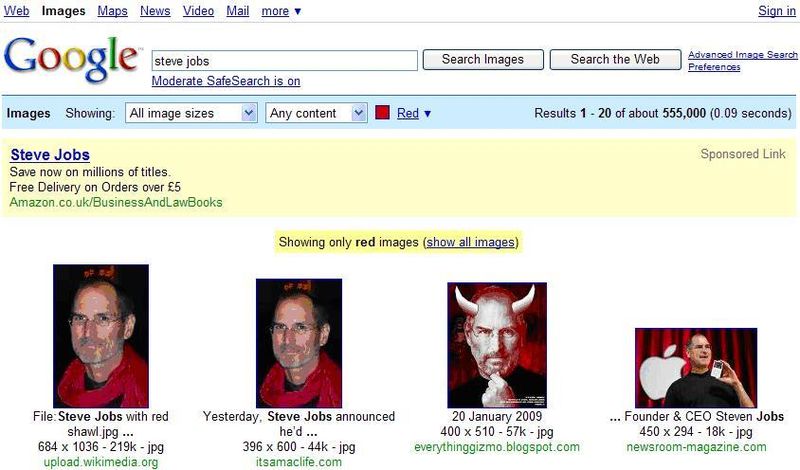Screen dimensions: 800x470
Task: Click the Google logo
Action: (71, 60)
